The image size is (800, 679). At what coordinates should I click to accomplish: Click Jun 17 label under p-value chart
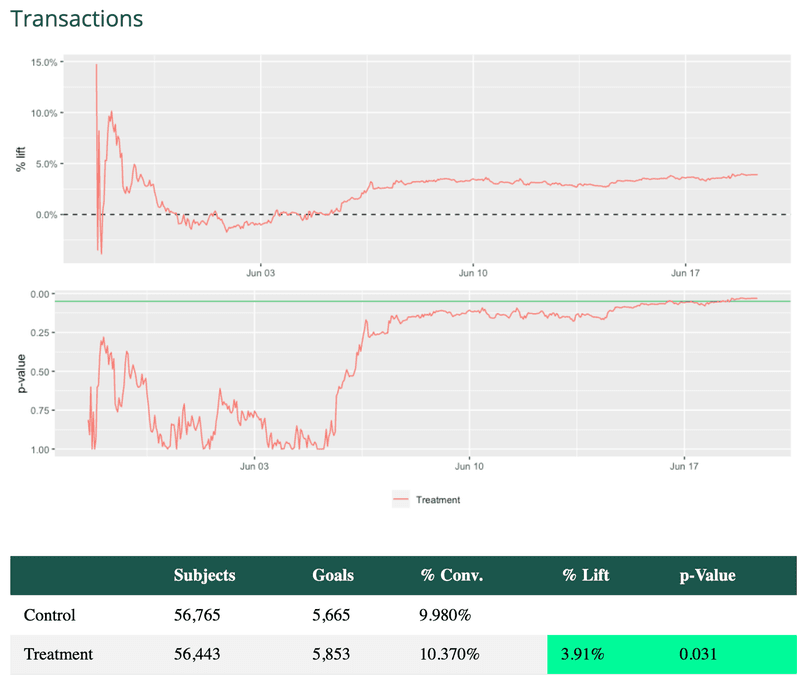point(684,466)
